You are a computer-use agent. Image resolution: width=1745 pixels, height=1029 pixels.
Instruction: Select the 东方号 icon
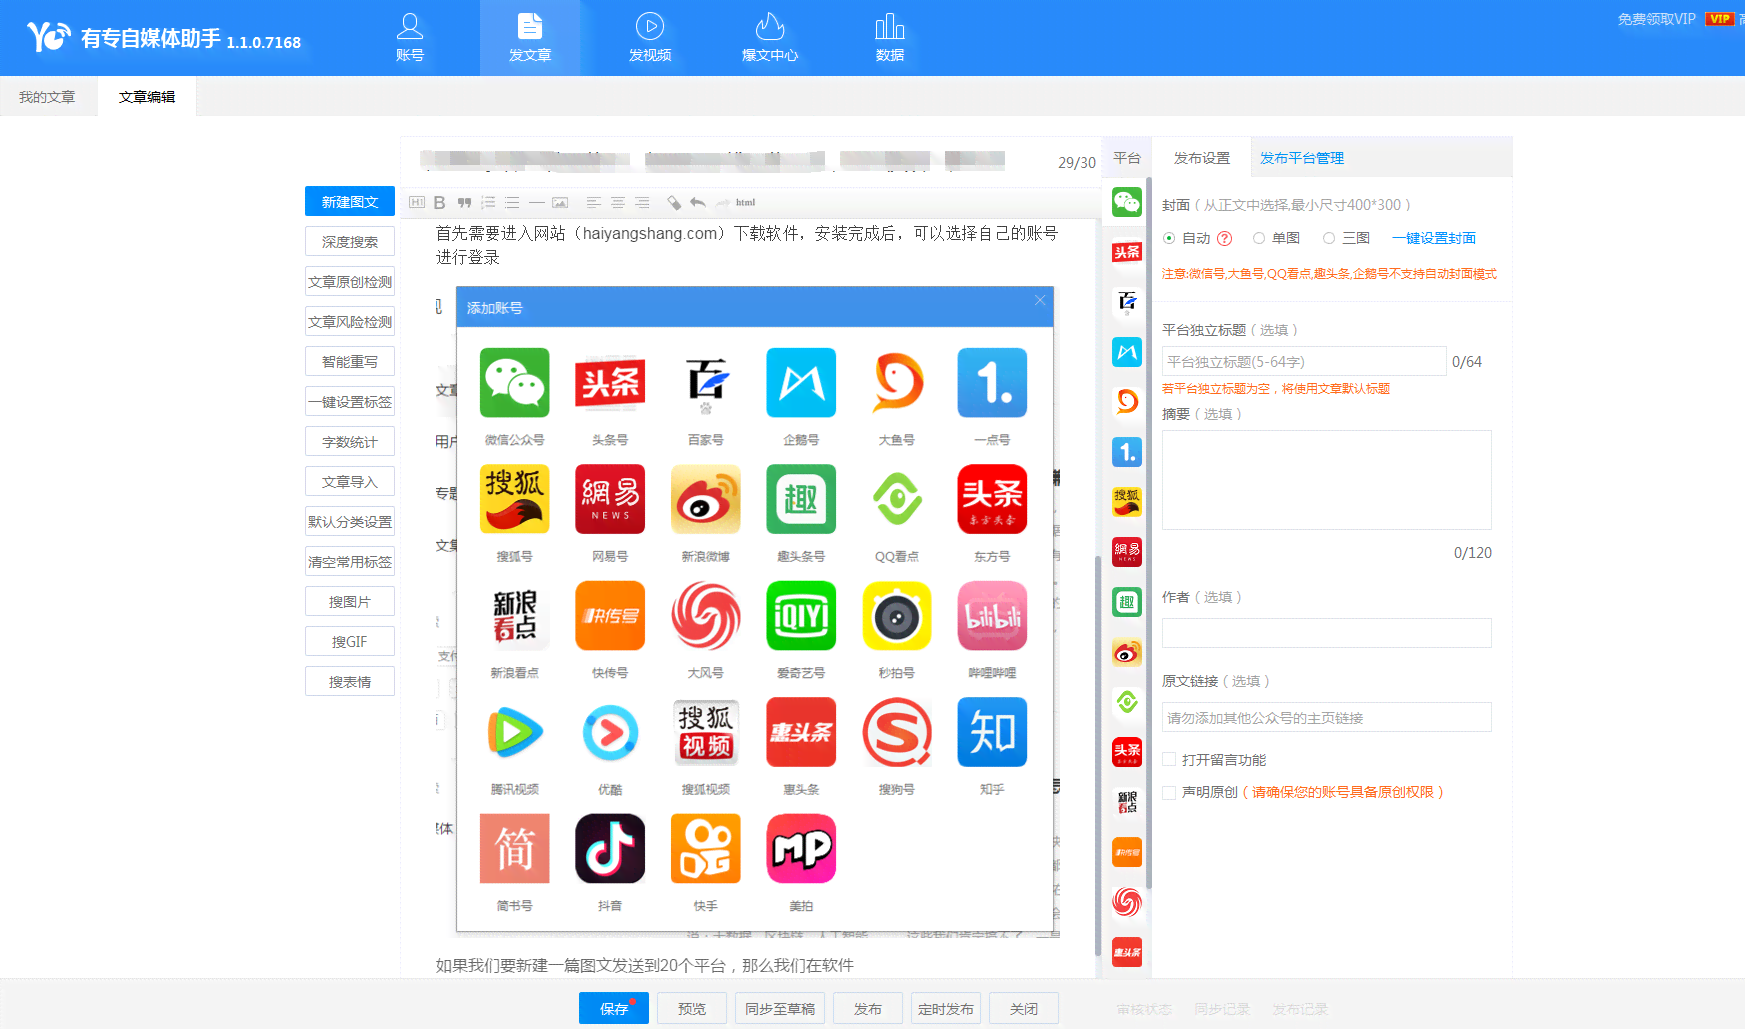(x=992, y=499)
